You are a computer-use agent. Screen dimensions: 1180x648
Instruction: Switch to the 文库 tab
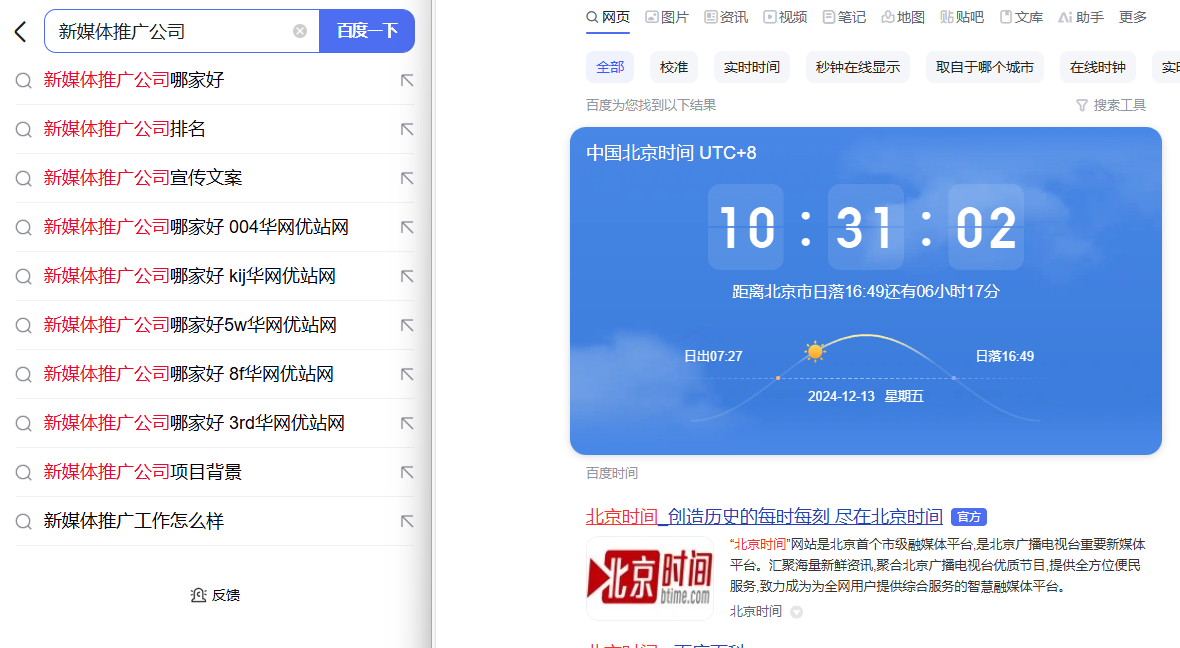tap(1021, 17)
